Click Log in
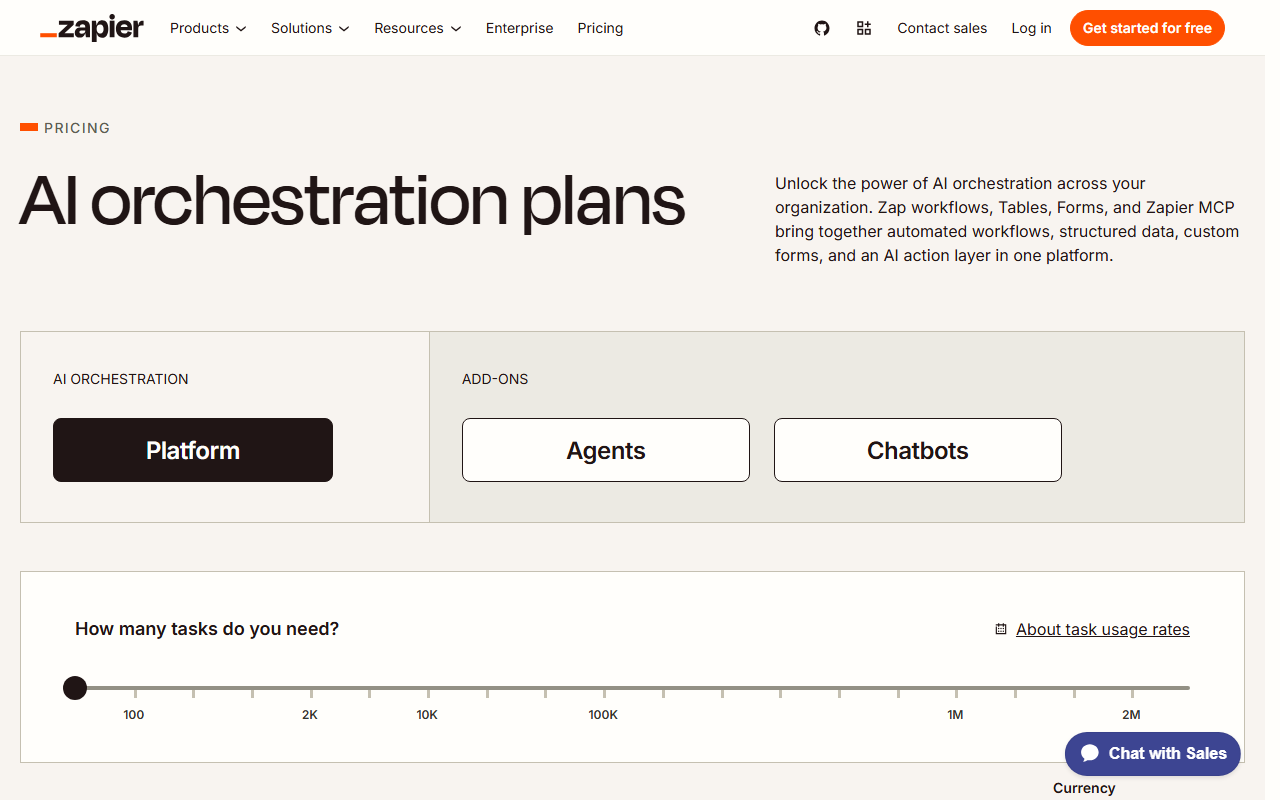This screenshot has width=1280, height=800. point(1031,28)
